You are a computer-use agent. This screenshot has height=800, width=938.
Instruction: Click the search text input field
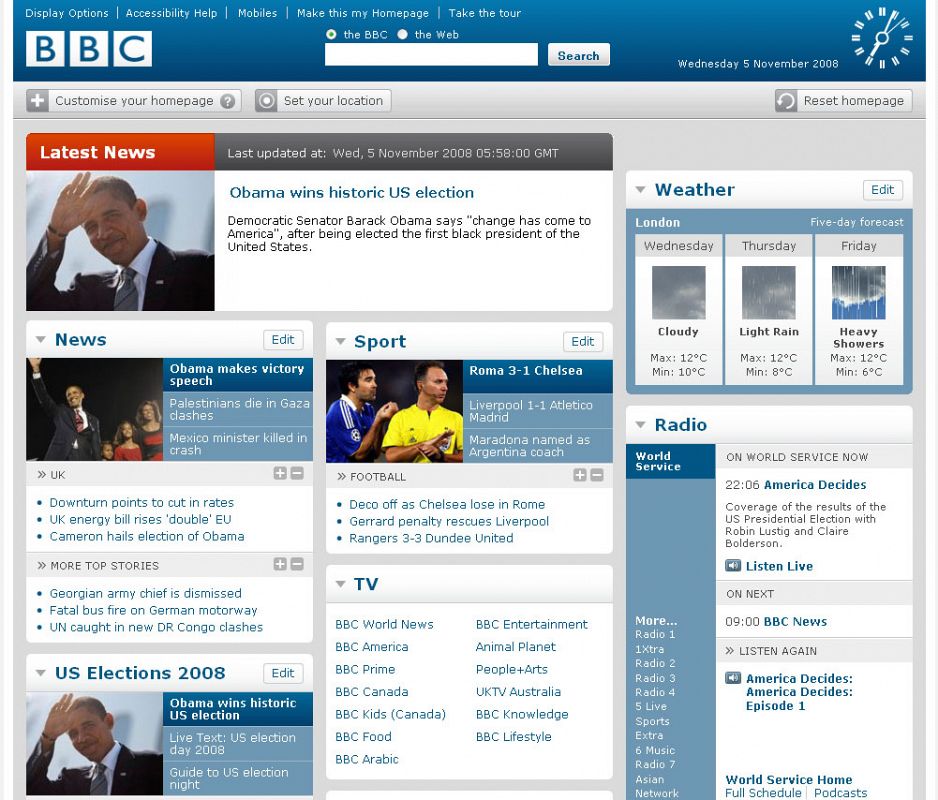[x=431, y=55]
